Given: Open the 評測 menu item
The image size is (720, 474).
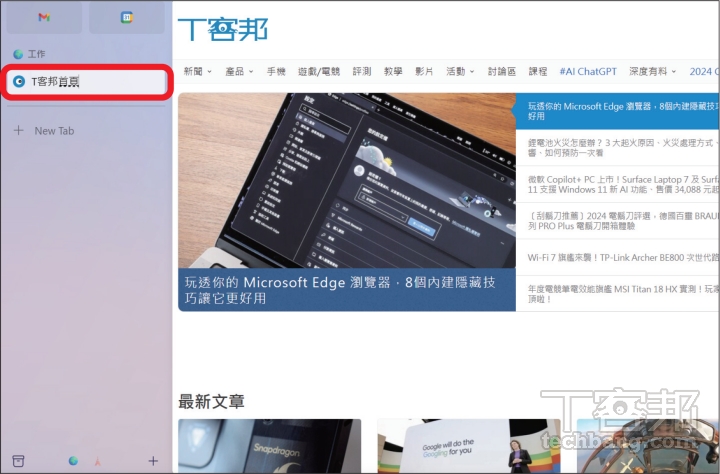Looking at the screenshot, I should [x=362, y=72].
